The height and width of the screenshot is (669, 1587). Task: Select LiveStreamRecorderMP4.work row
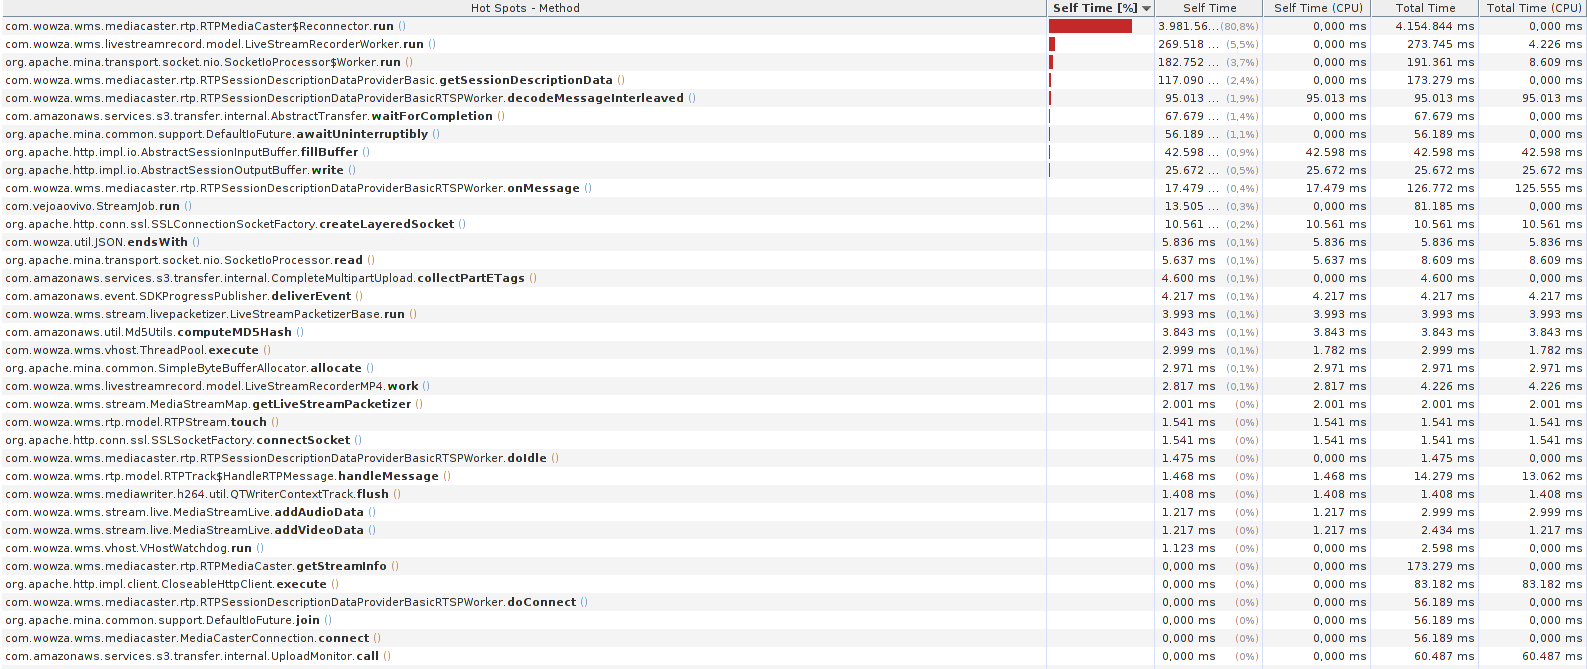pos(793,386)
